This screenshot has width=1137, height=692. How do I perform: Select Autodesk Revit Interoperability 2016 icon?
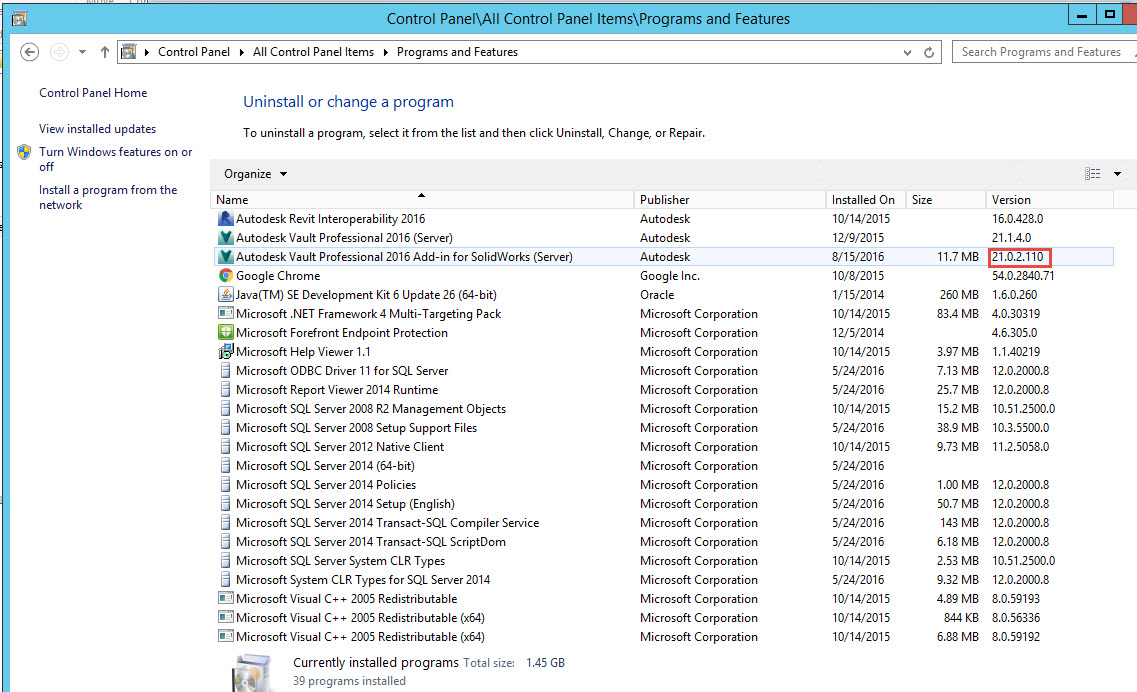pos(226,218)
